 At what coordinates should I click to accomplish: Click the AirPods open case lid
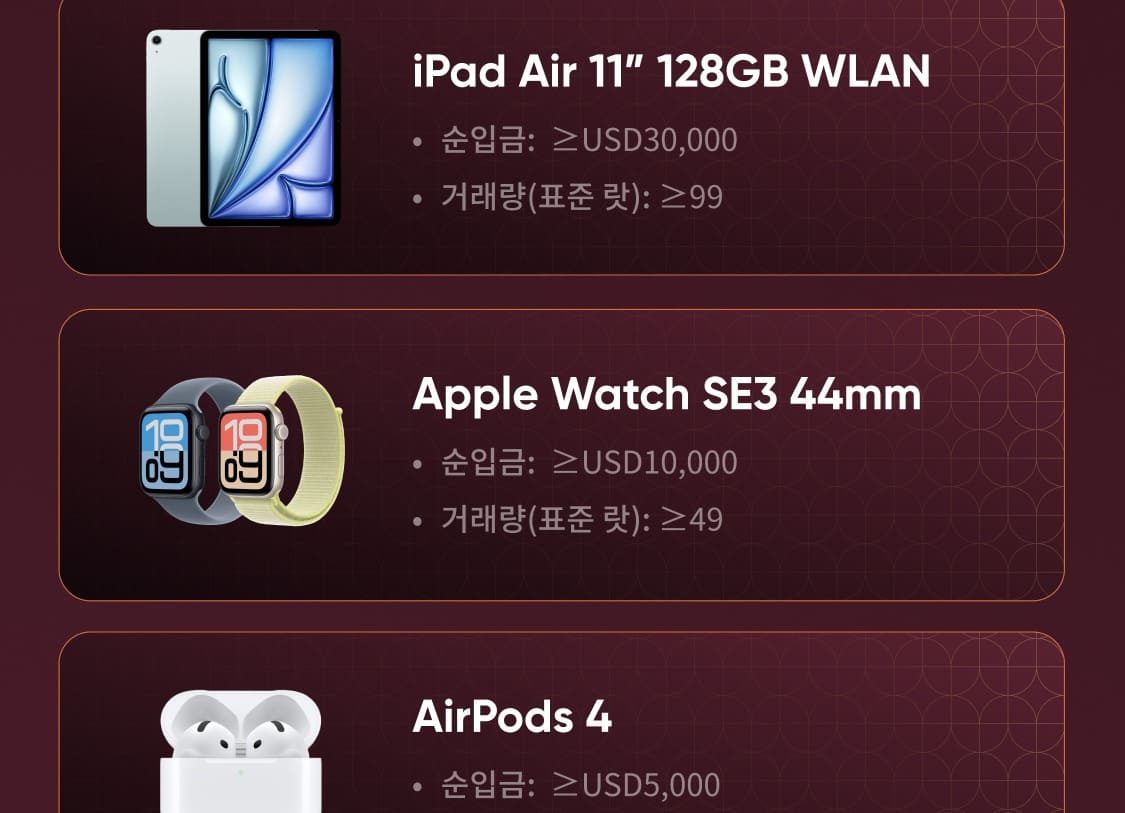(241, 723)
